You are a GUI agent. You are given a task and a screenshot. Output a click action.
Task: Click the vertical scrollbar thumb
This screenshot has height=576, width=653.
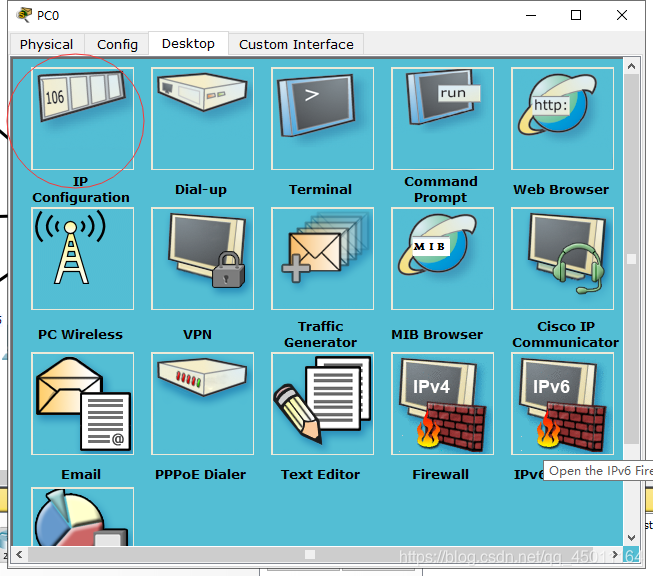point(631,259)
